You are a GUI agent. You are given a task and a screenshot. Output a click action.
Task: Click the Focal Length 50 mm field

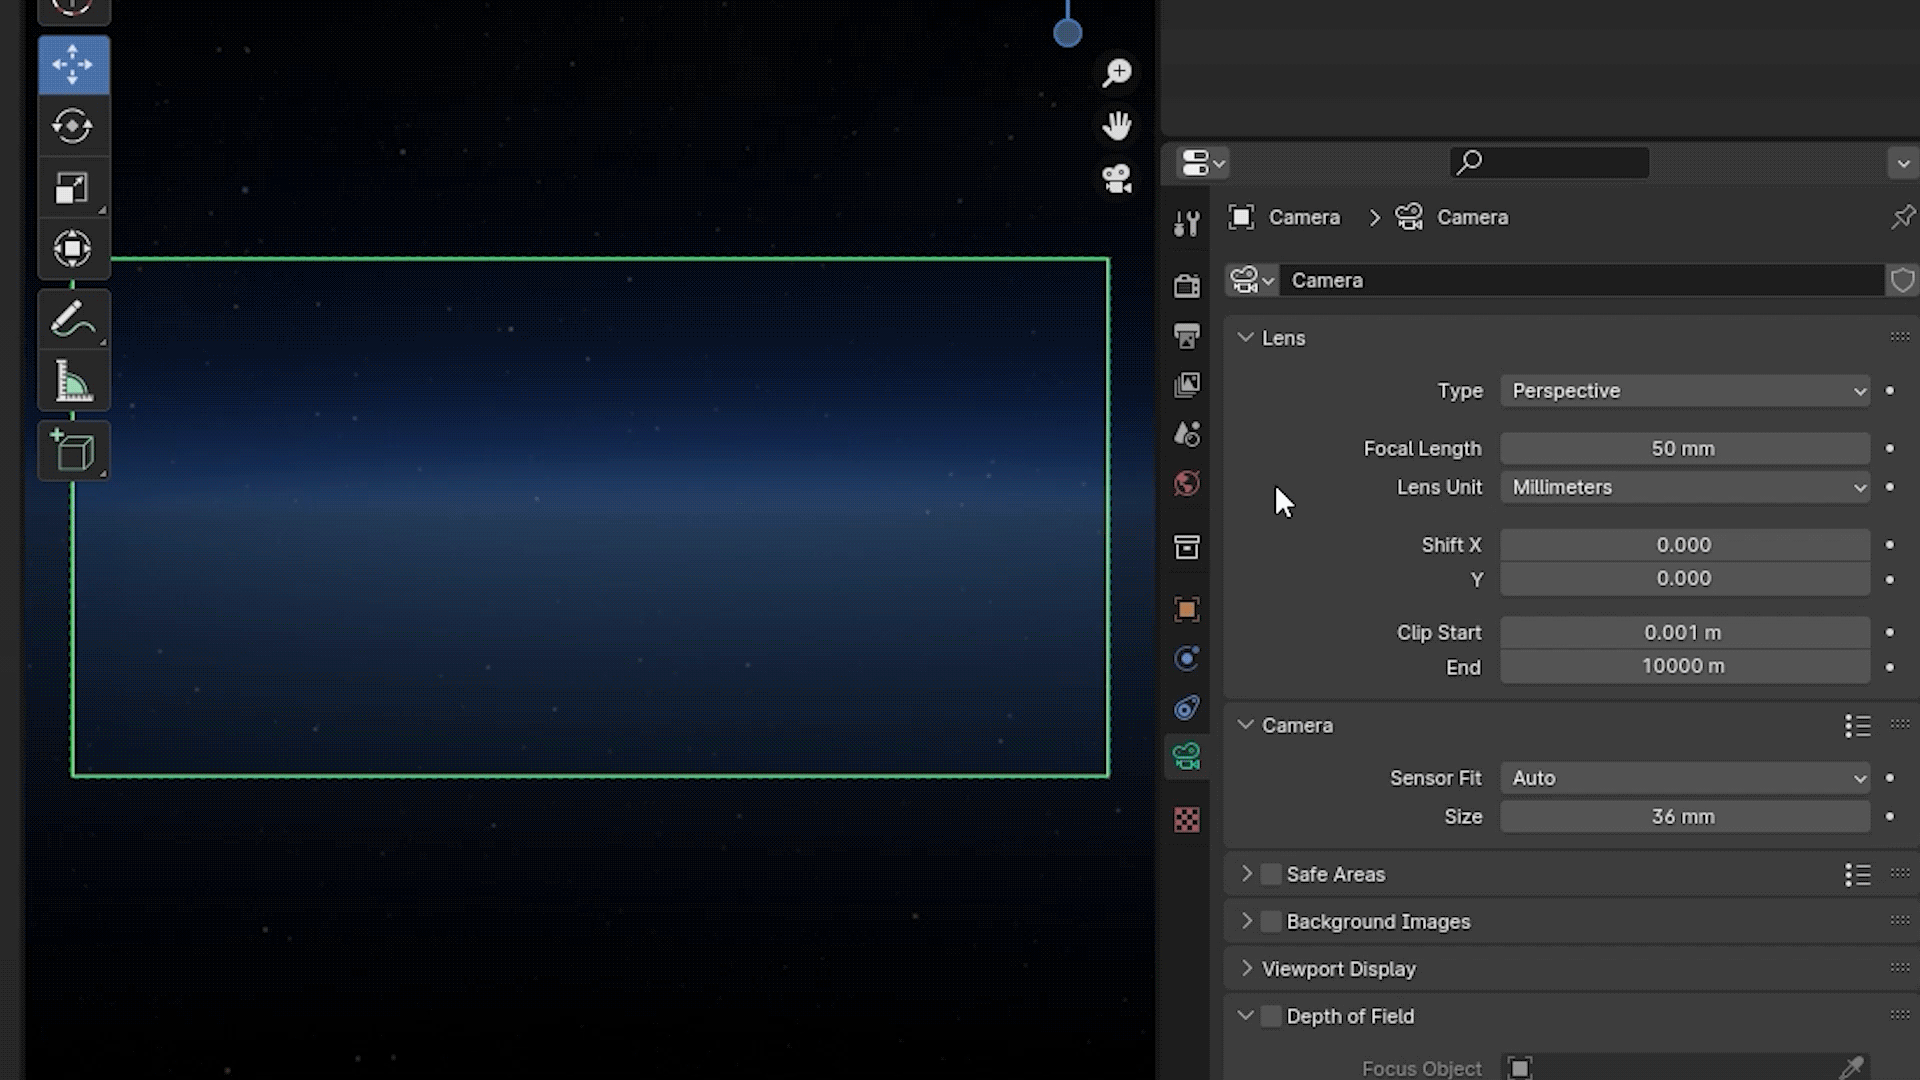(x=1685, y=449)
